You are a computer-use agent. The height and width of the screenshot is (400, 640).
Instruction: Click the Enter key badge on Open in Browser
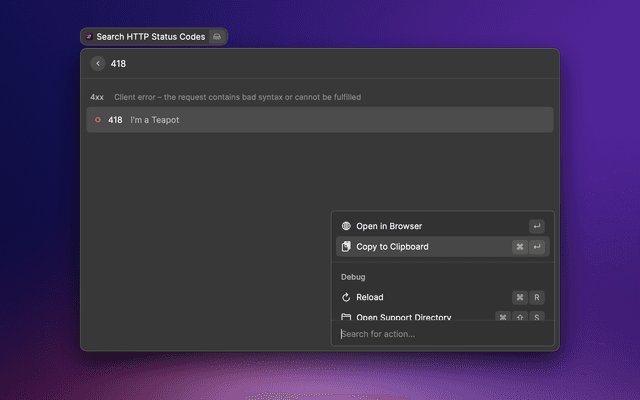[x=537, y=226]
